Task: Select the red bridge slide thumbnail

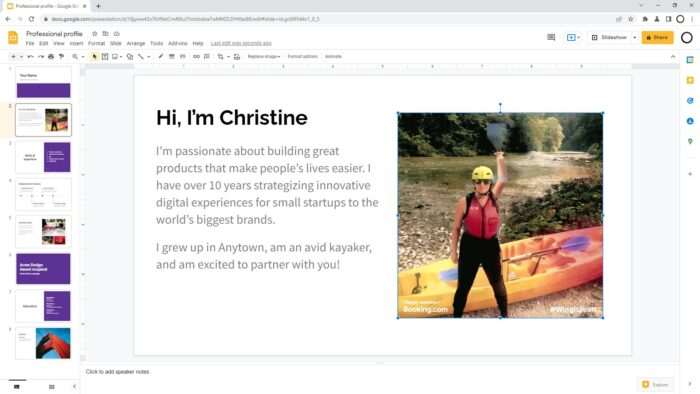Action: click(x=43, y=344)
